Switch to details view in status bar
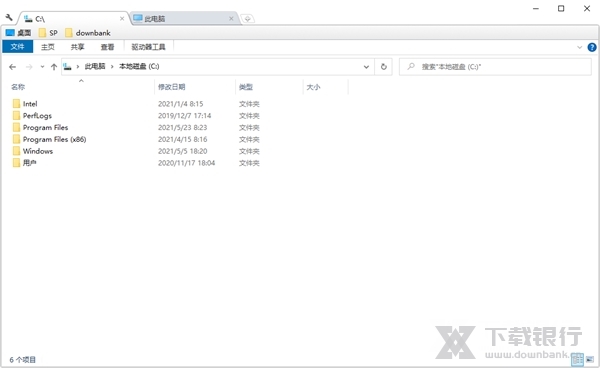The height and width of the screenshot is (368, 600). [577, 360]
